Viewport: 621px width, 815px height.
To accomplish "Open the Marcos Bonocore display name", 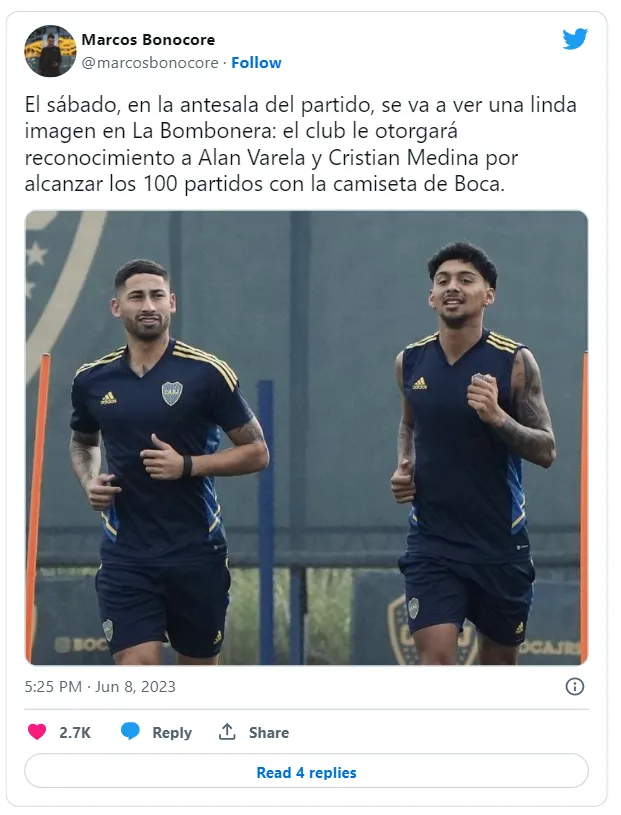I will pyautogui.click(x=148, y=40).
